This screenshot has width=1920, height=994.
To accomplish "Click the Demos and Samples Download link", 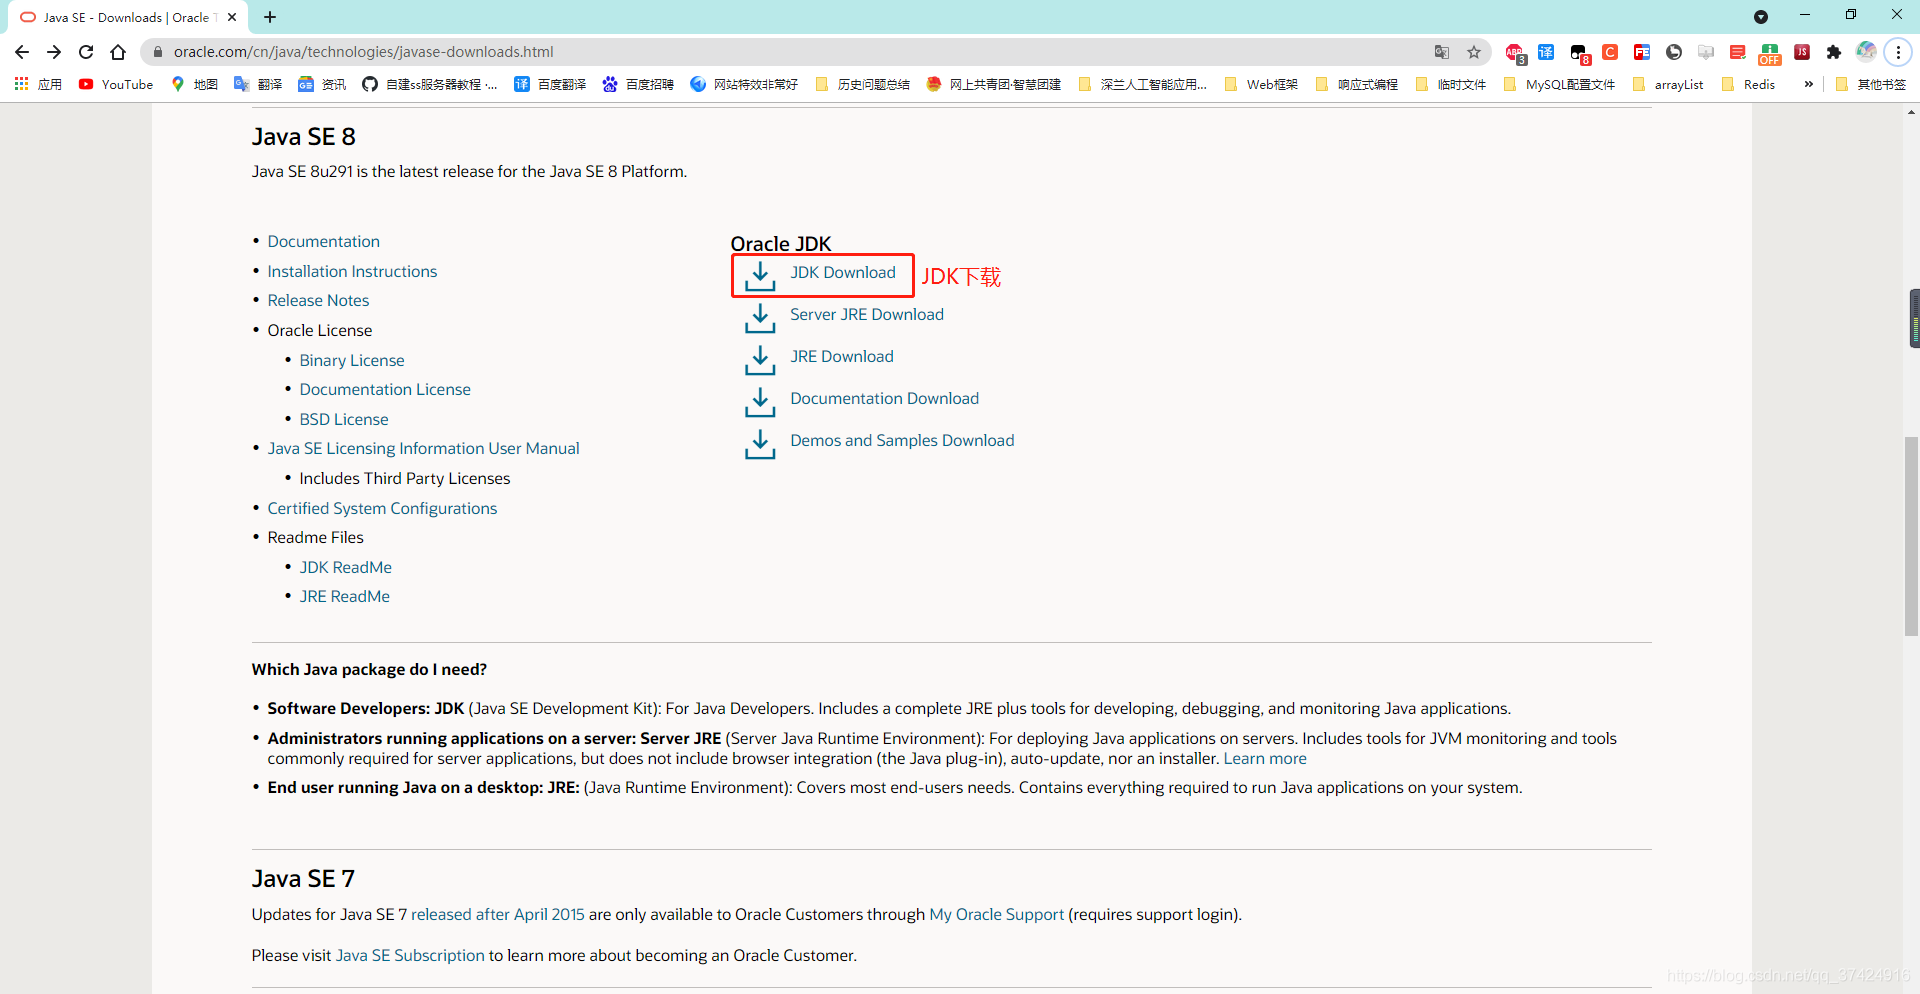I will pos(902,441).
